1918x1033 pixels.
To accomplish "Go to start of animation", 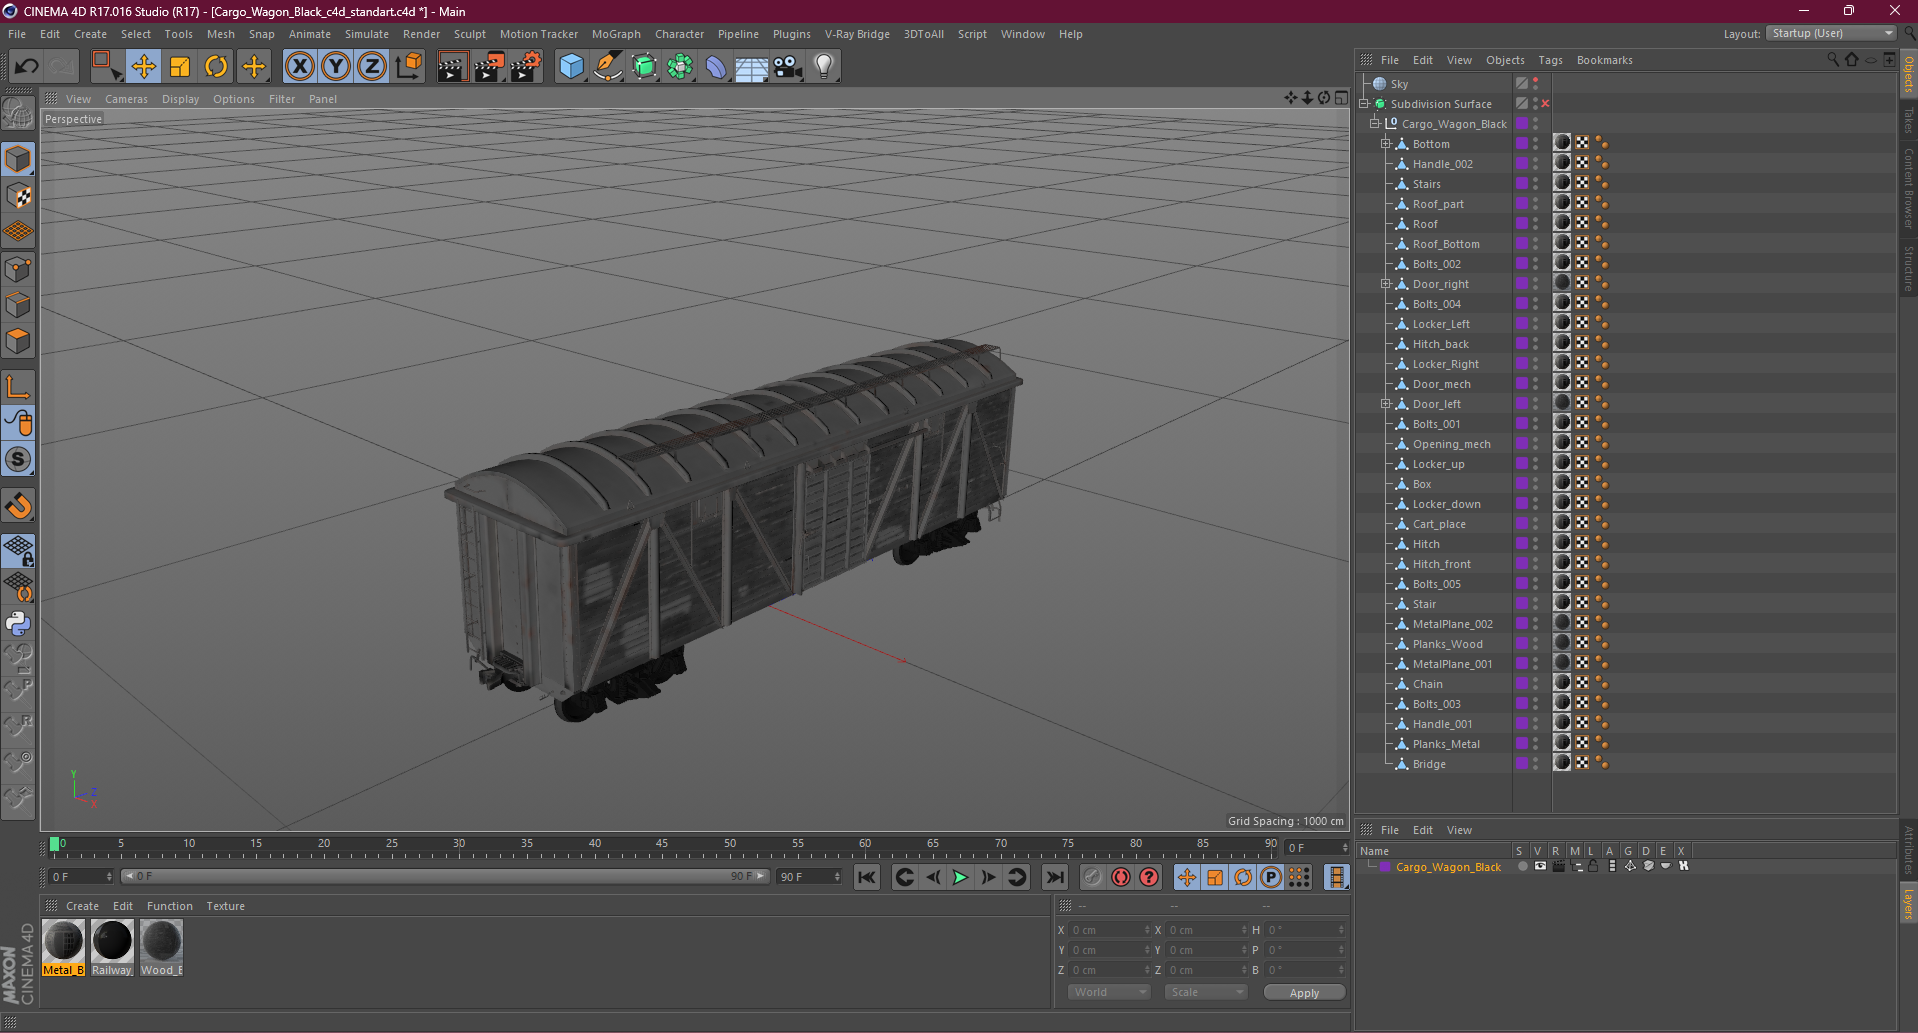I will [867, 877].
